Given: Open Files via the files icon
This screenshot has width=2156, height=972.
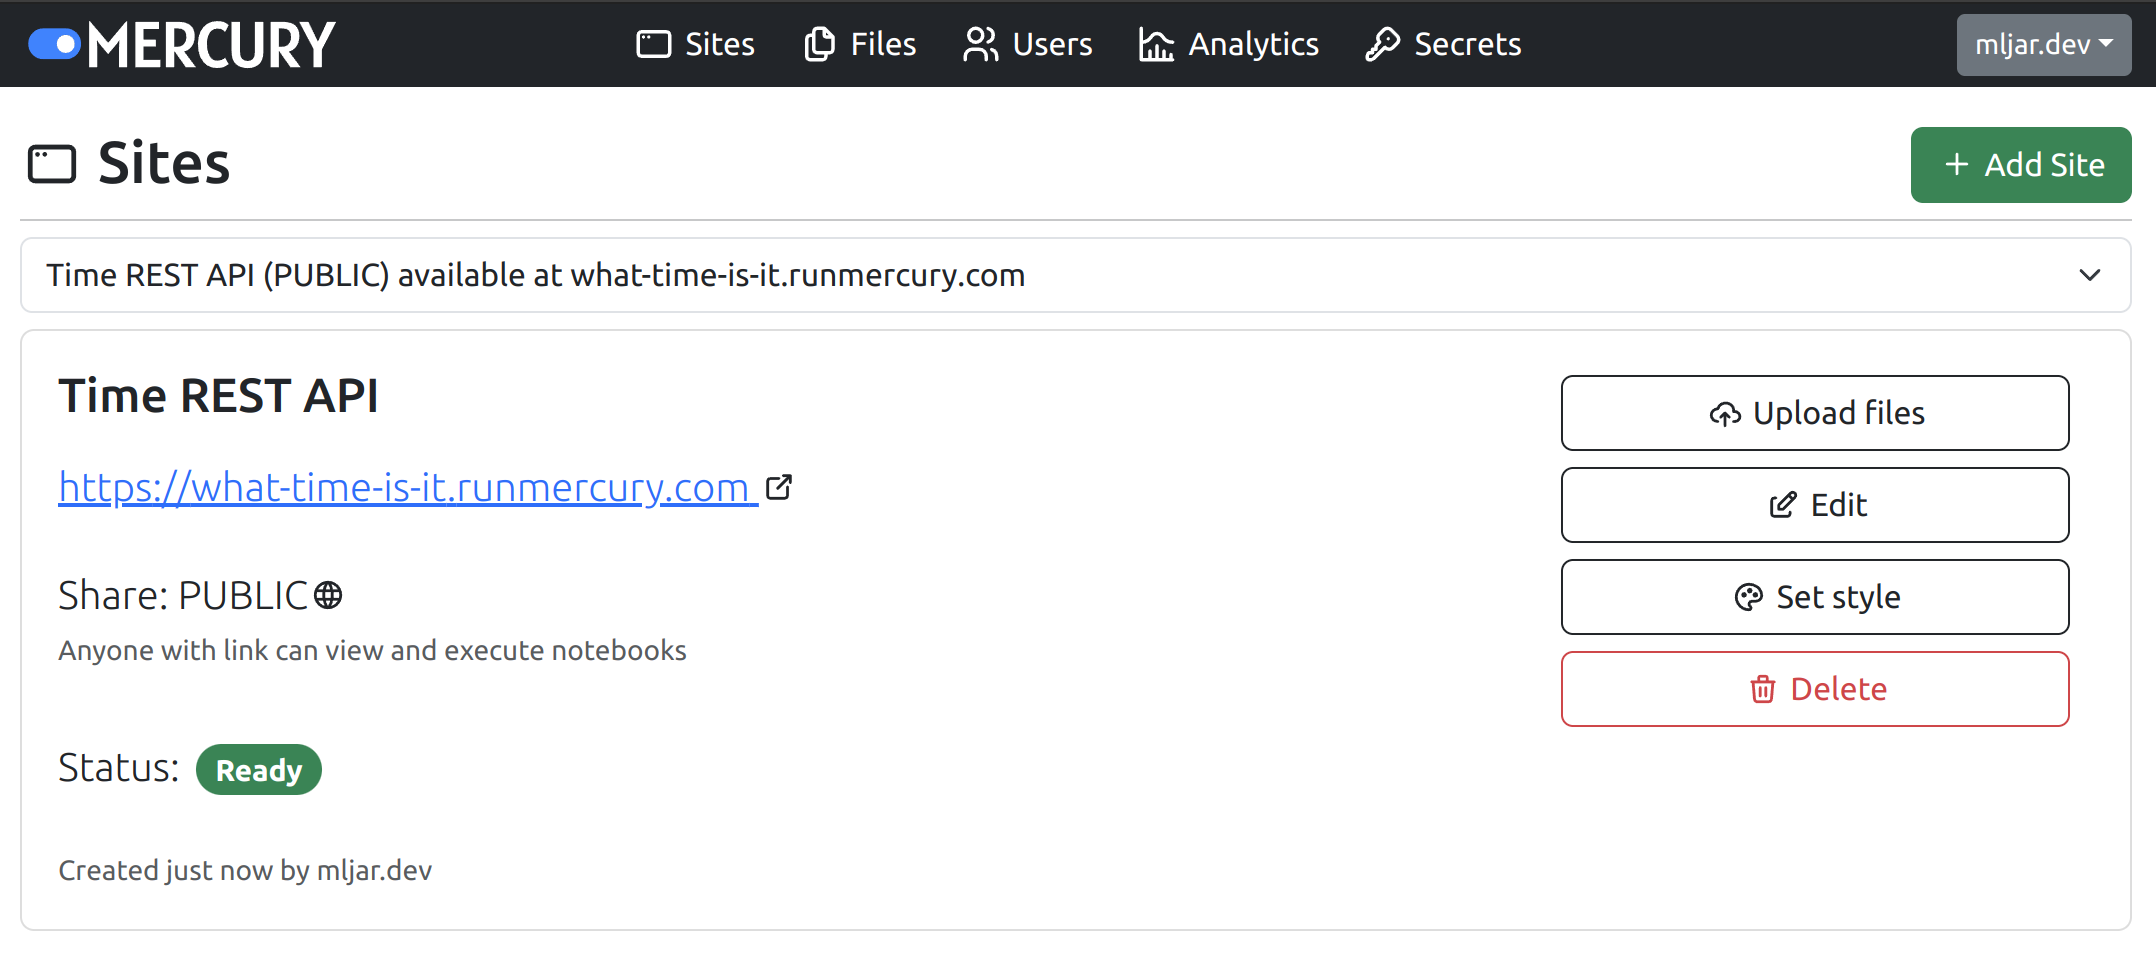Looking at the screenshot, I should pyautogui.click(x=818, y=44).
